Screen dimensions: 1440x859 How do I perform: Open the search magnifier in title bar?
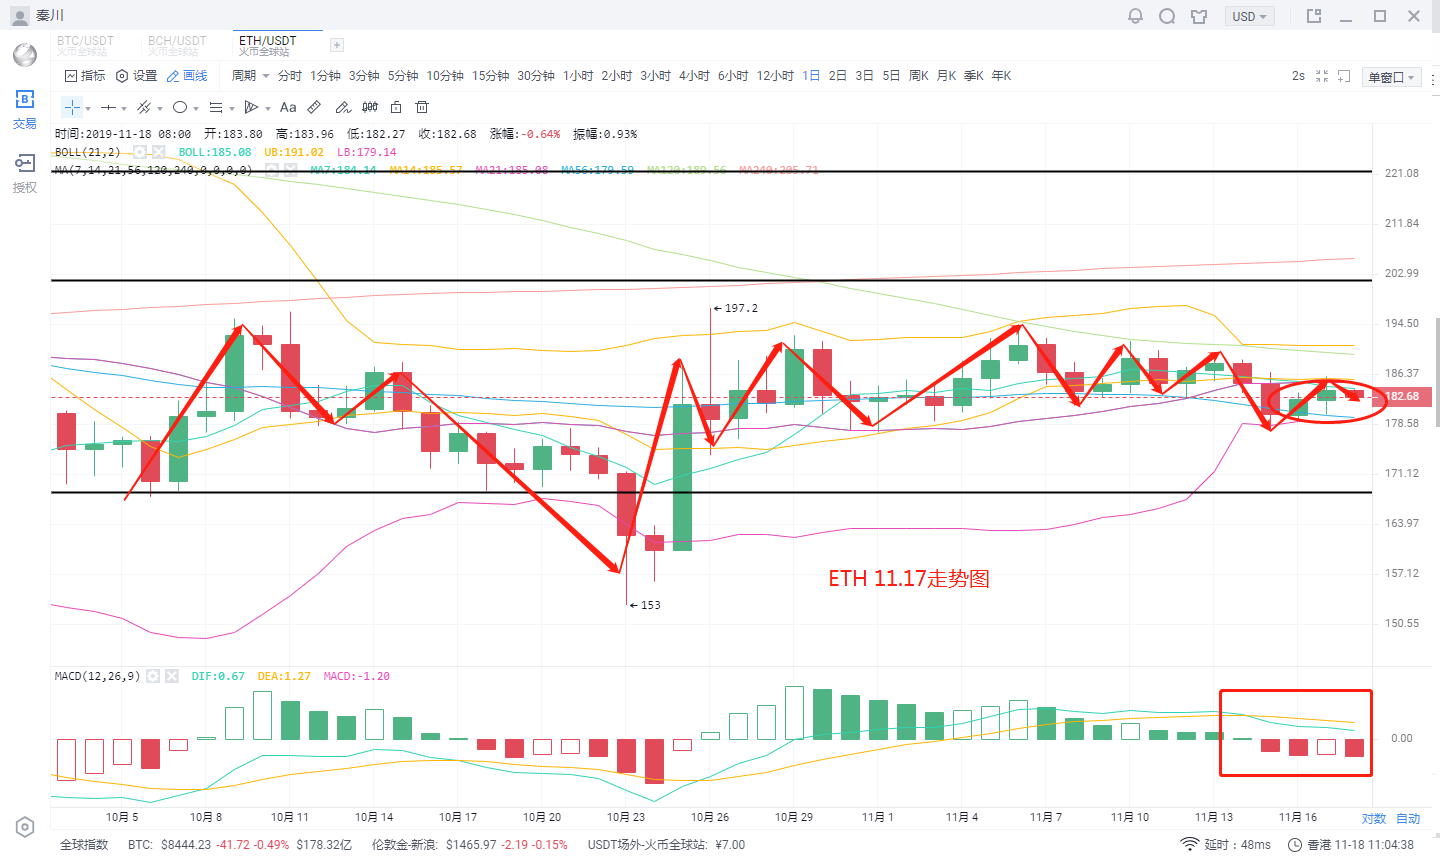click(1167, 16)
